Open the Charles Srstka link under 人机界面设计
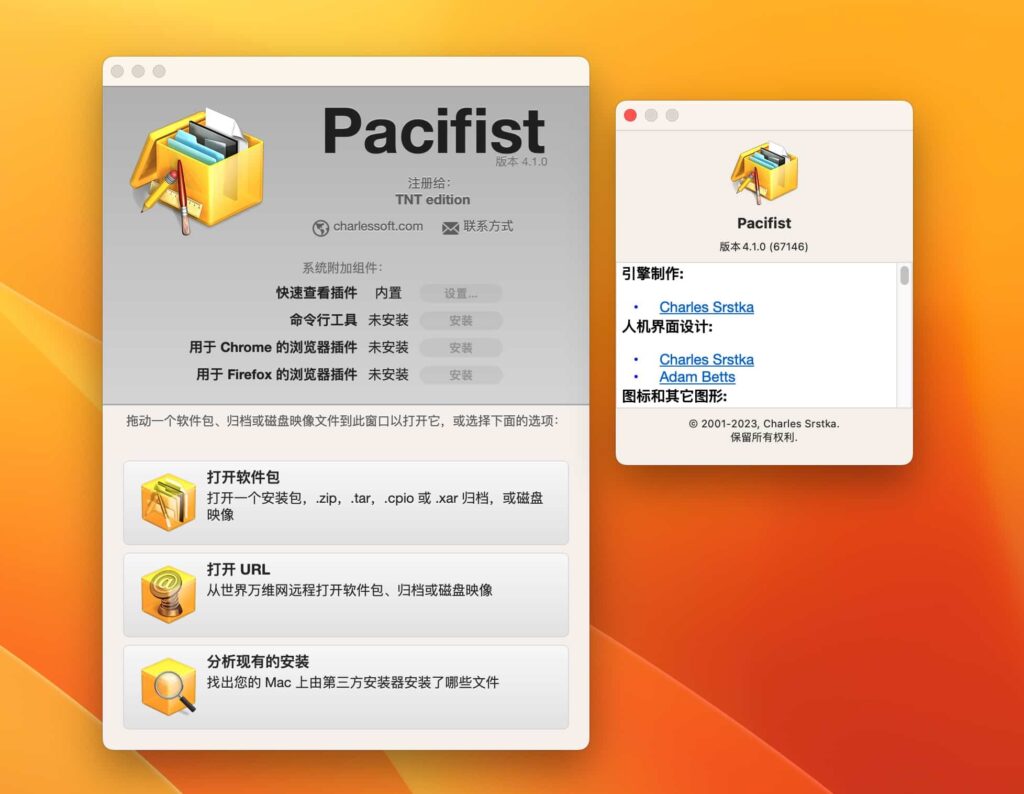Screen dimensions: 1024x794 point(706,359)
